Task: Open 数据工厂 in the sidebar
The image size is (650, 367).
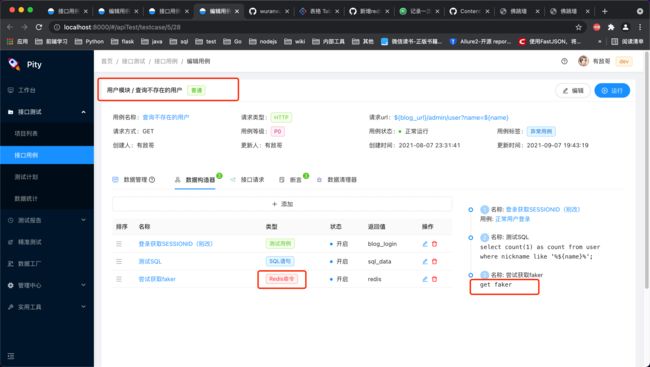Action: 47,264
